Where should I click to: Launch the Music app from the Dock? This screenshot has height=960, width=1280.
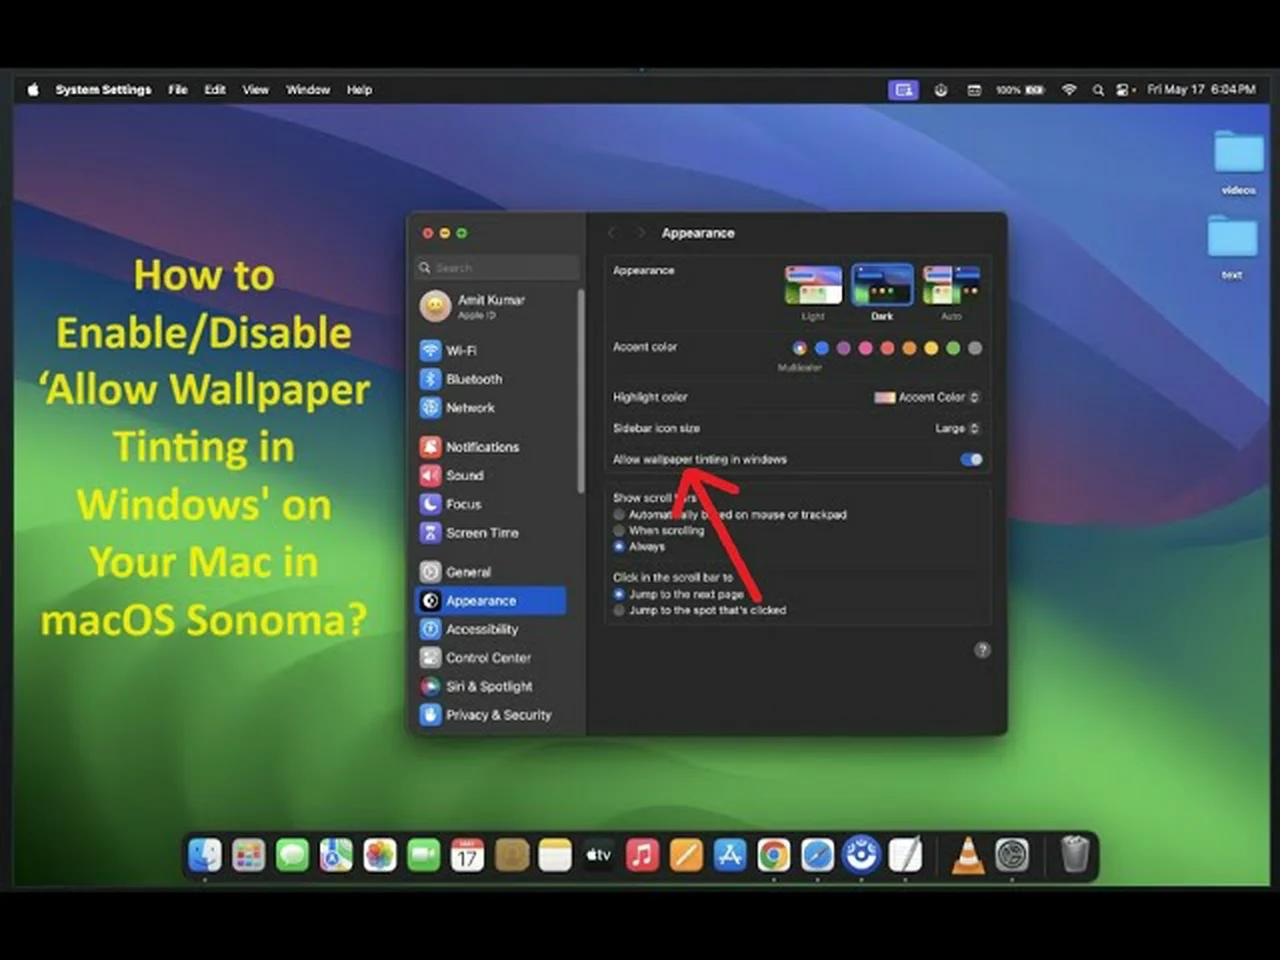pos(642,855)
